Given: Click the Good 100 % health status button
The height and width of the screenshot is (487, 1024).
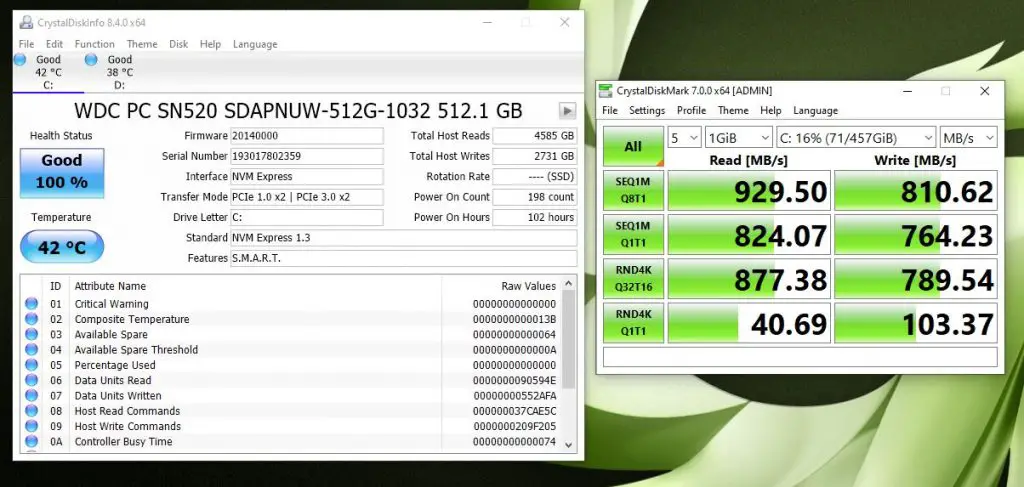Looking at the screenshot, I should click(x=62, y=172).
